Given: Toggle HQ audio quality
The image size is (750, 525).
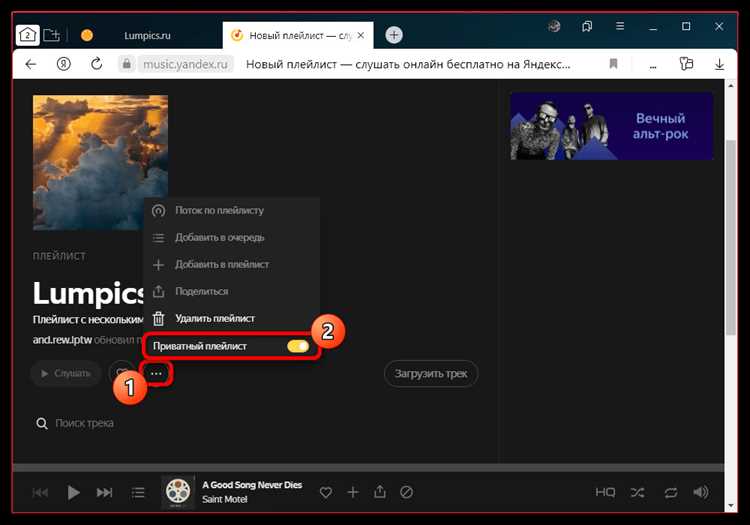Looking at the screenshot, I should pos(605,492).
